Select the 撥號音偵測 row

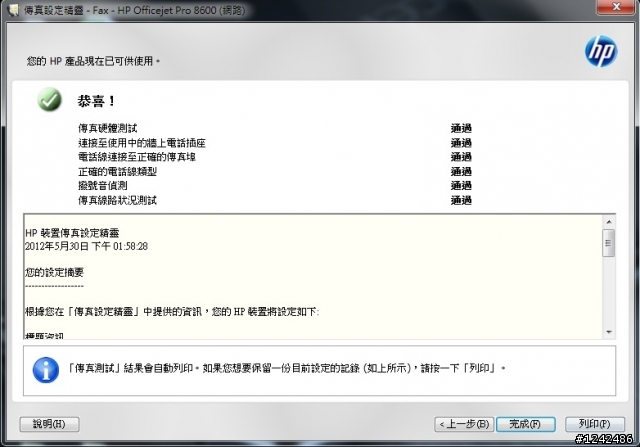[102, 186]
